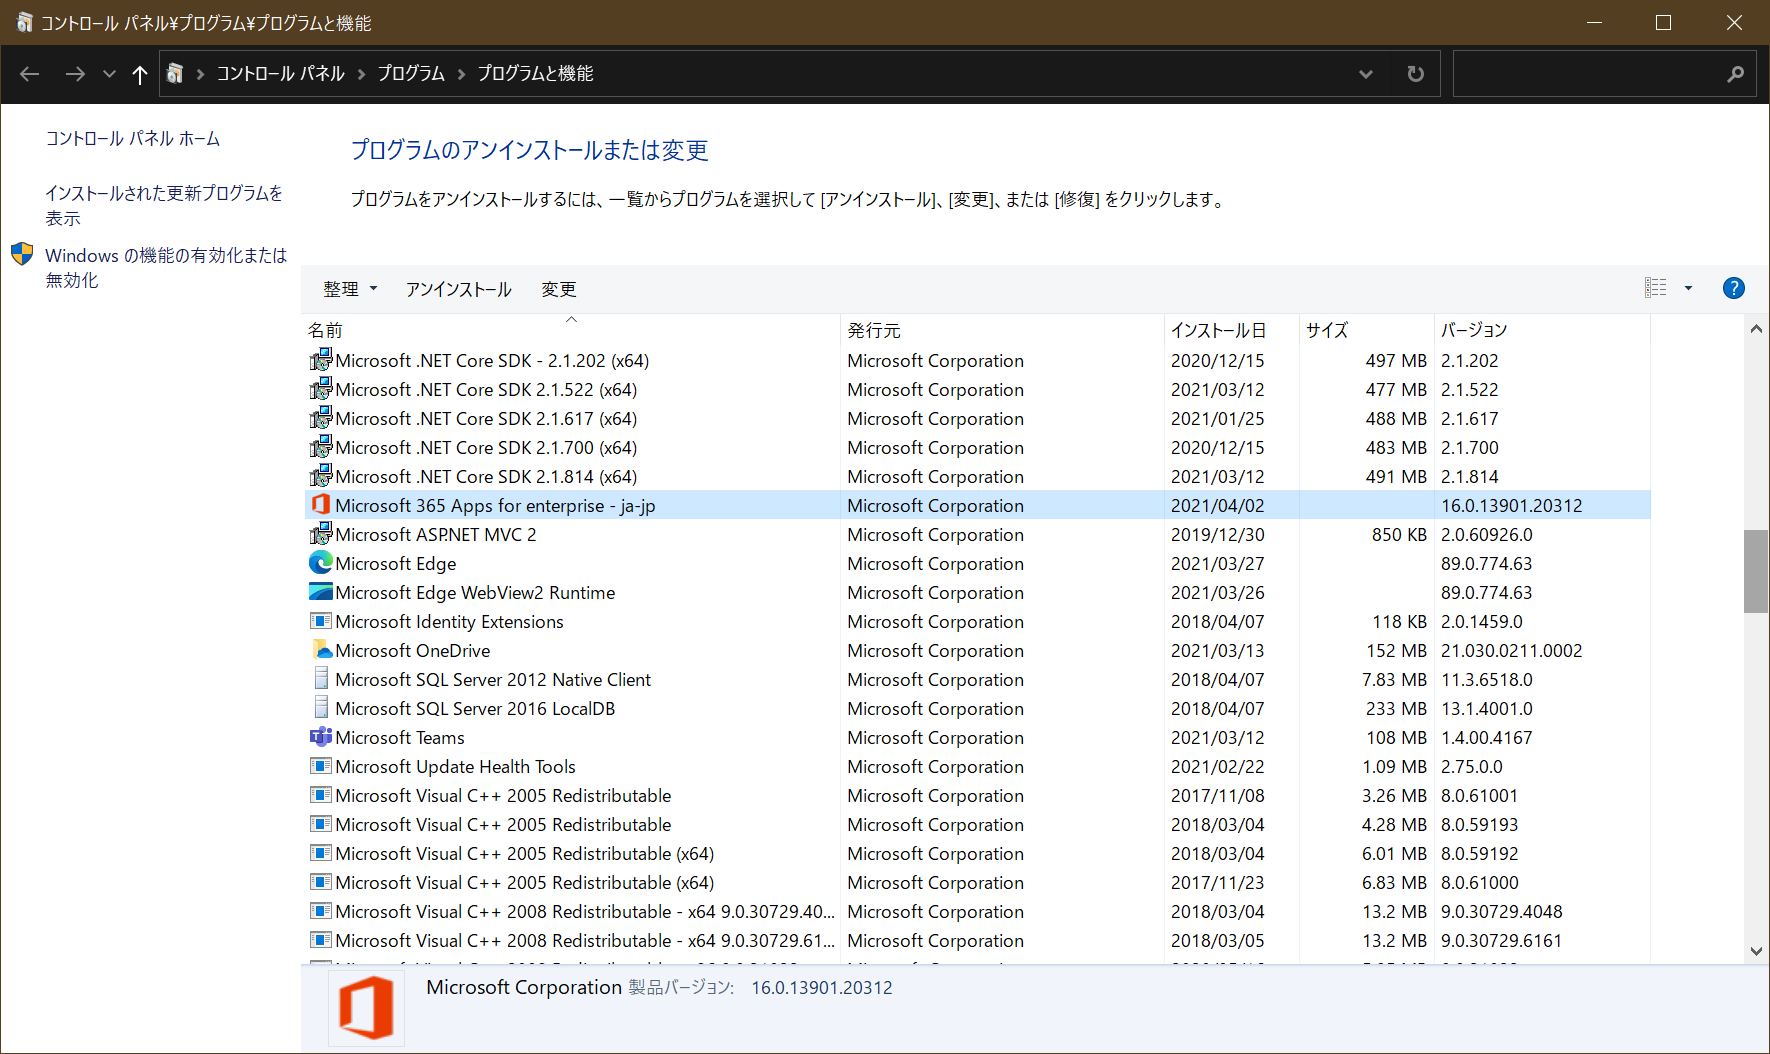The image size is (1770, 1054).
Task: Click the large Office logo in the details pane
Action: tap(365, 1007)
